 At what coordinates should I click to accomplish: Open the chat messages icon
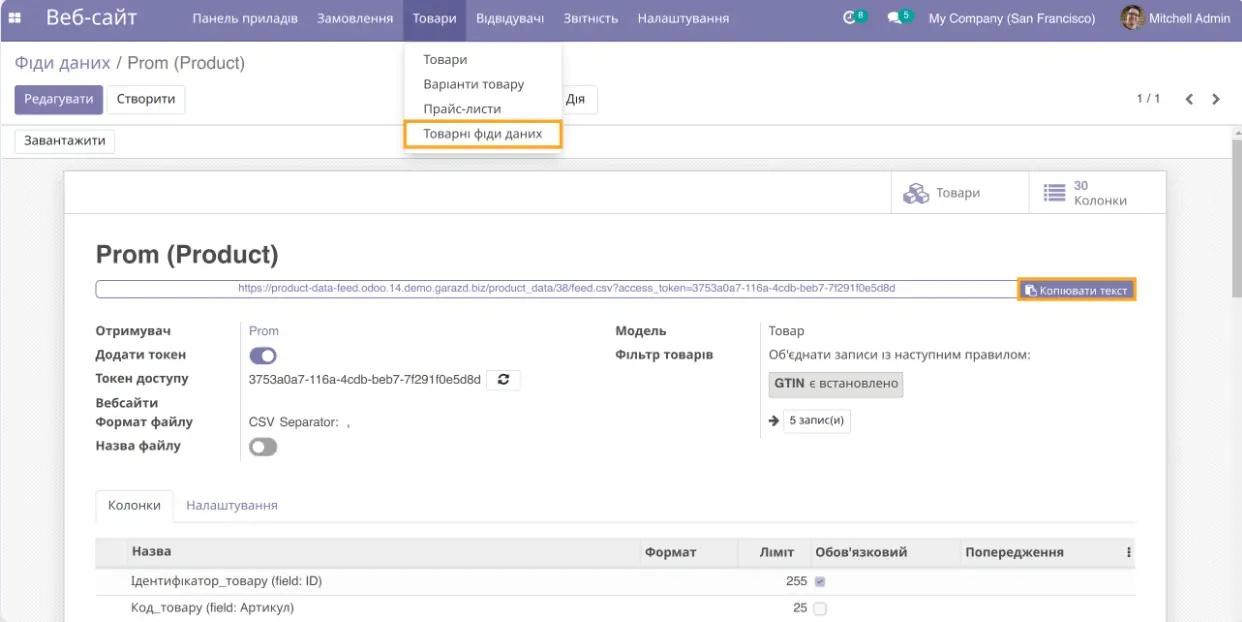pyautogui.click(x=896, y=18)
